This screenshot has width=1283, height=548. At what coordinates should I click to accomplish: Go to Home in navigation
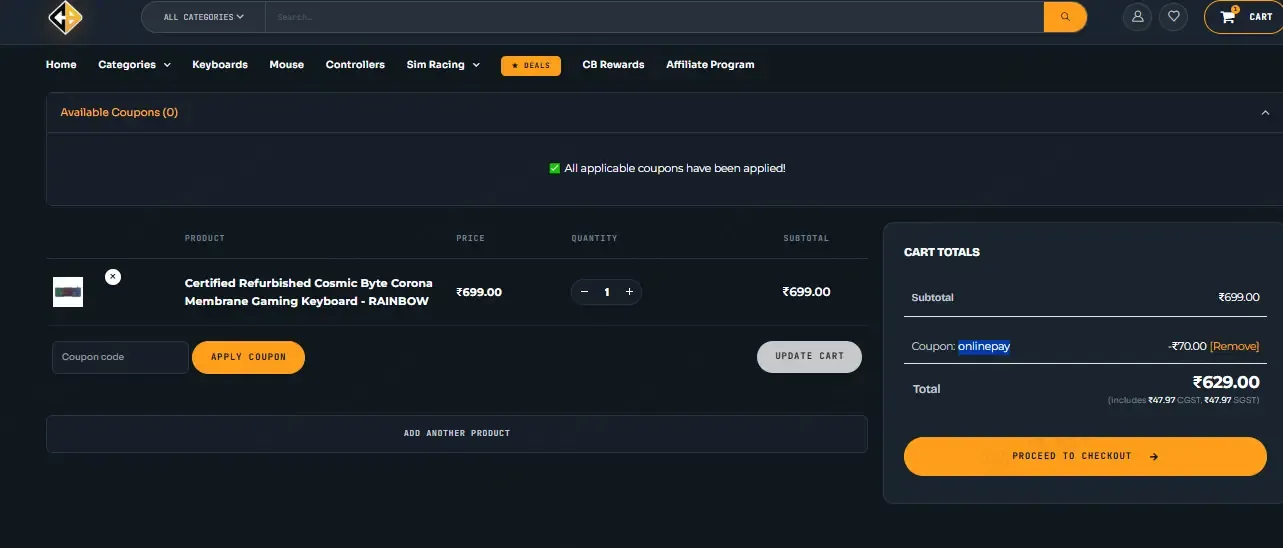click(x=61, y=65)
